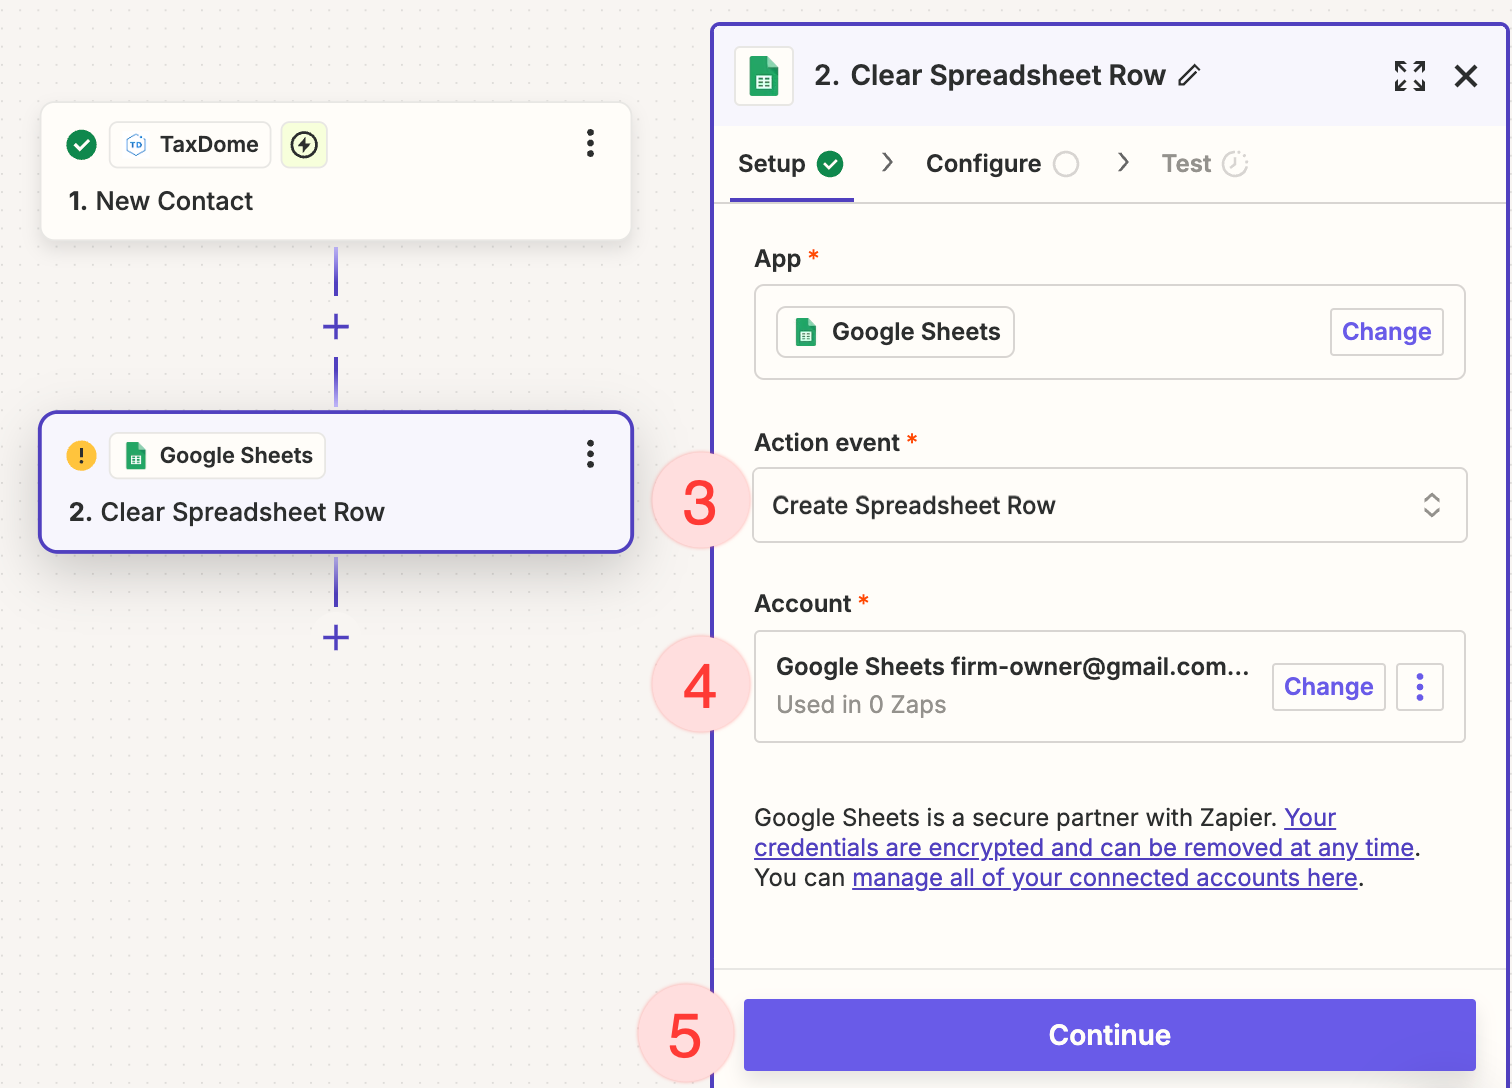This screenshot has width=1512, height=1088.
Task: Close the Clear Spreadsheet Row panel
Action: point(1465,76)
